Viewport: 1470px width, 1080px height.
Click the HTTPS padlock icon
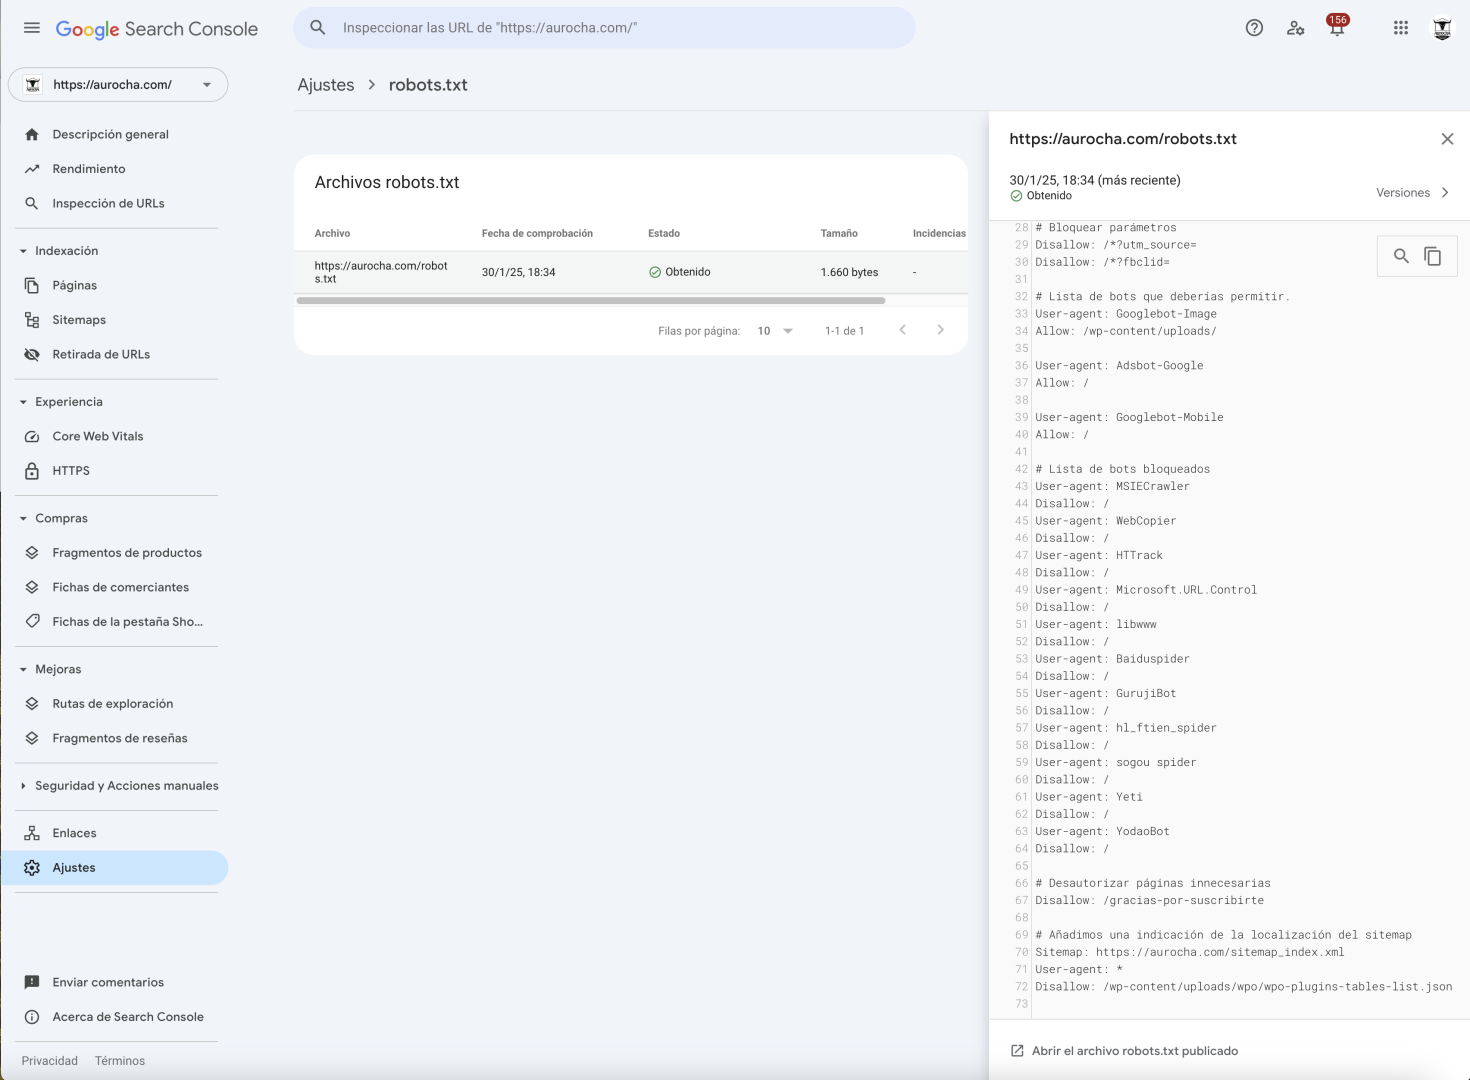(32, 471)
